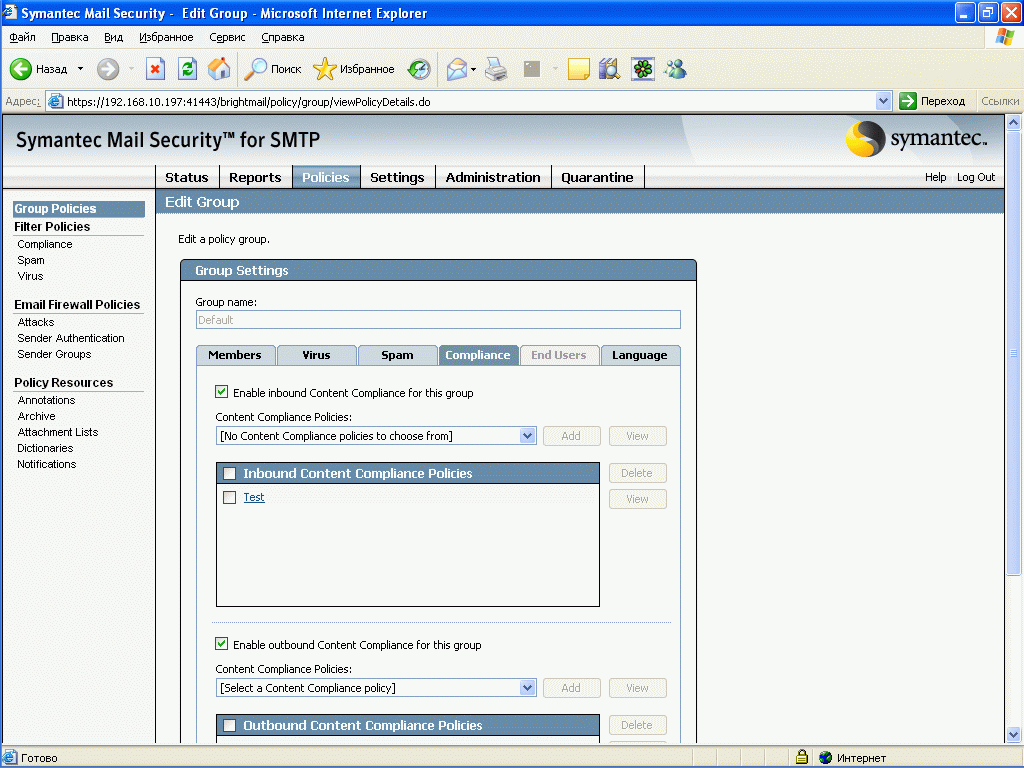The height and width of the screenshot is (768, 1024).
Task: Click the Symantec logo
Action: (x=916, y=138)
